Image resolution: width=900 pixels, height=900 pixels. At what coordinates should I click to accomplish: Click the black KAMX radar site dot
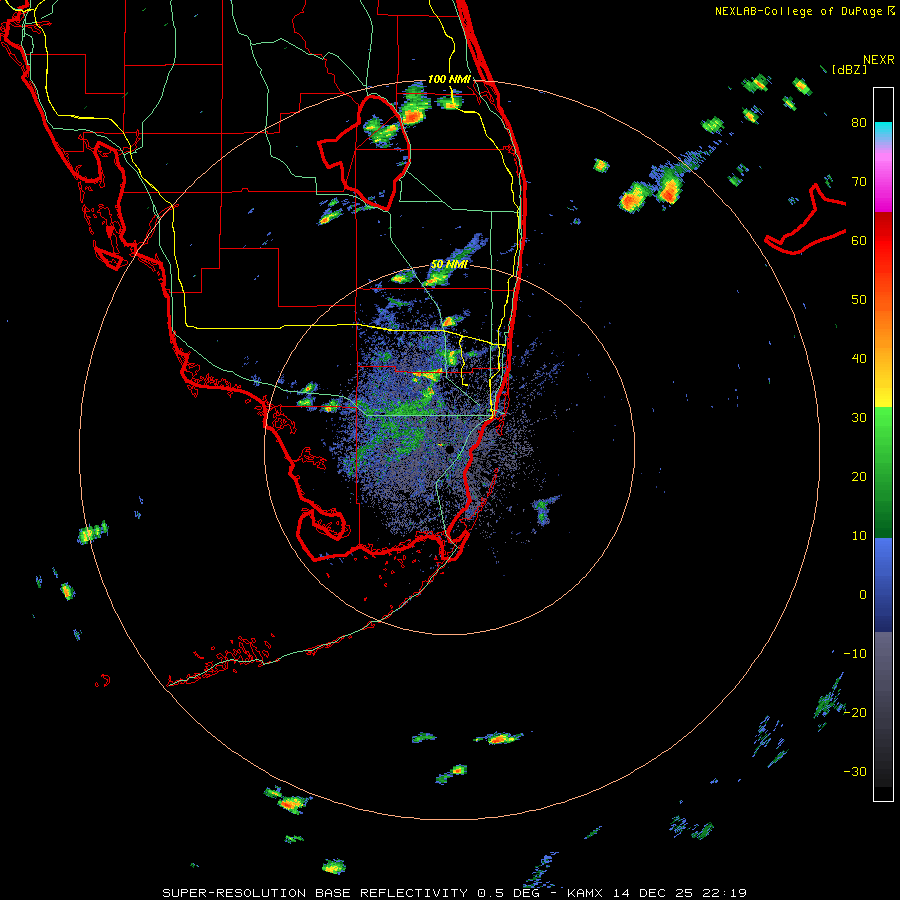point(450,449)
